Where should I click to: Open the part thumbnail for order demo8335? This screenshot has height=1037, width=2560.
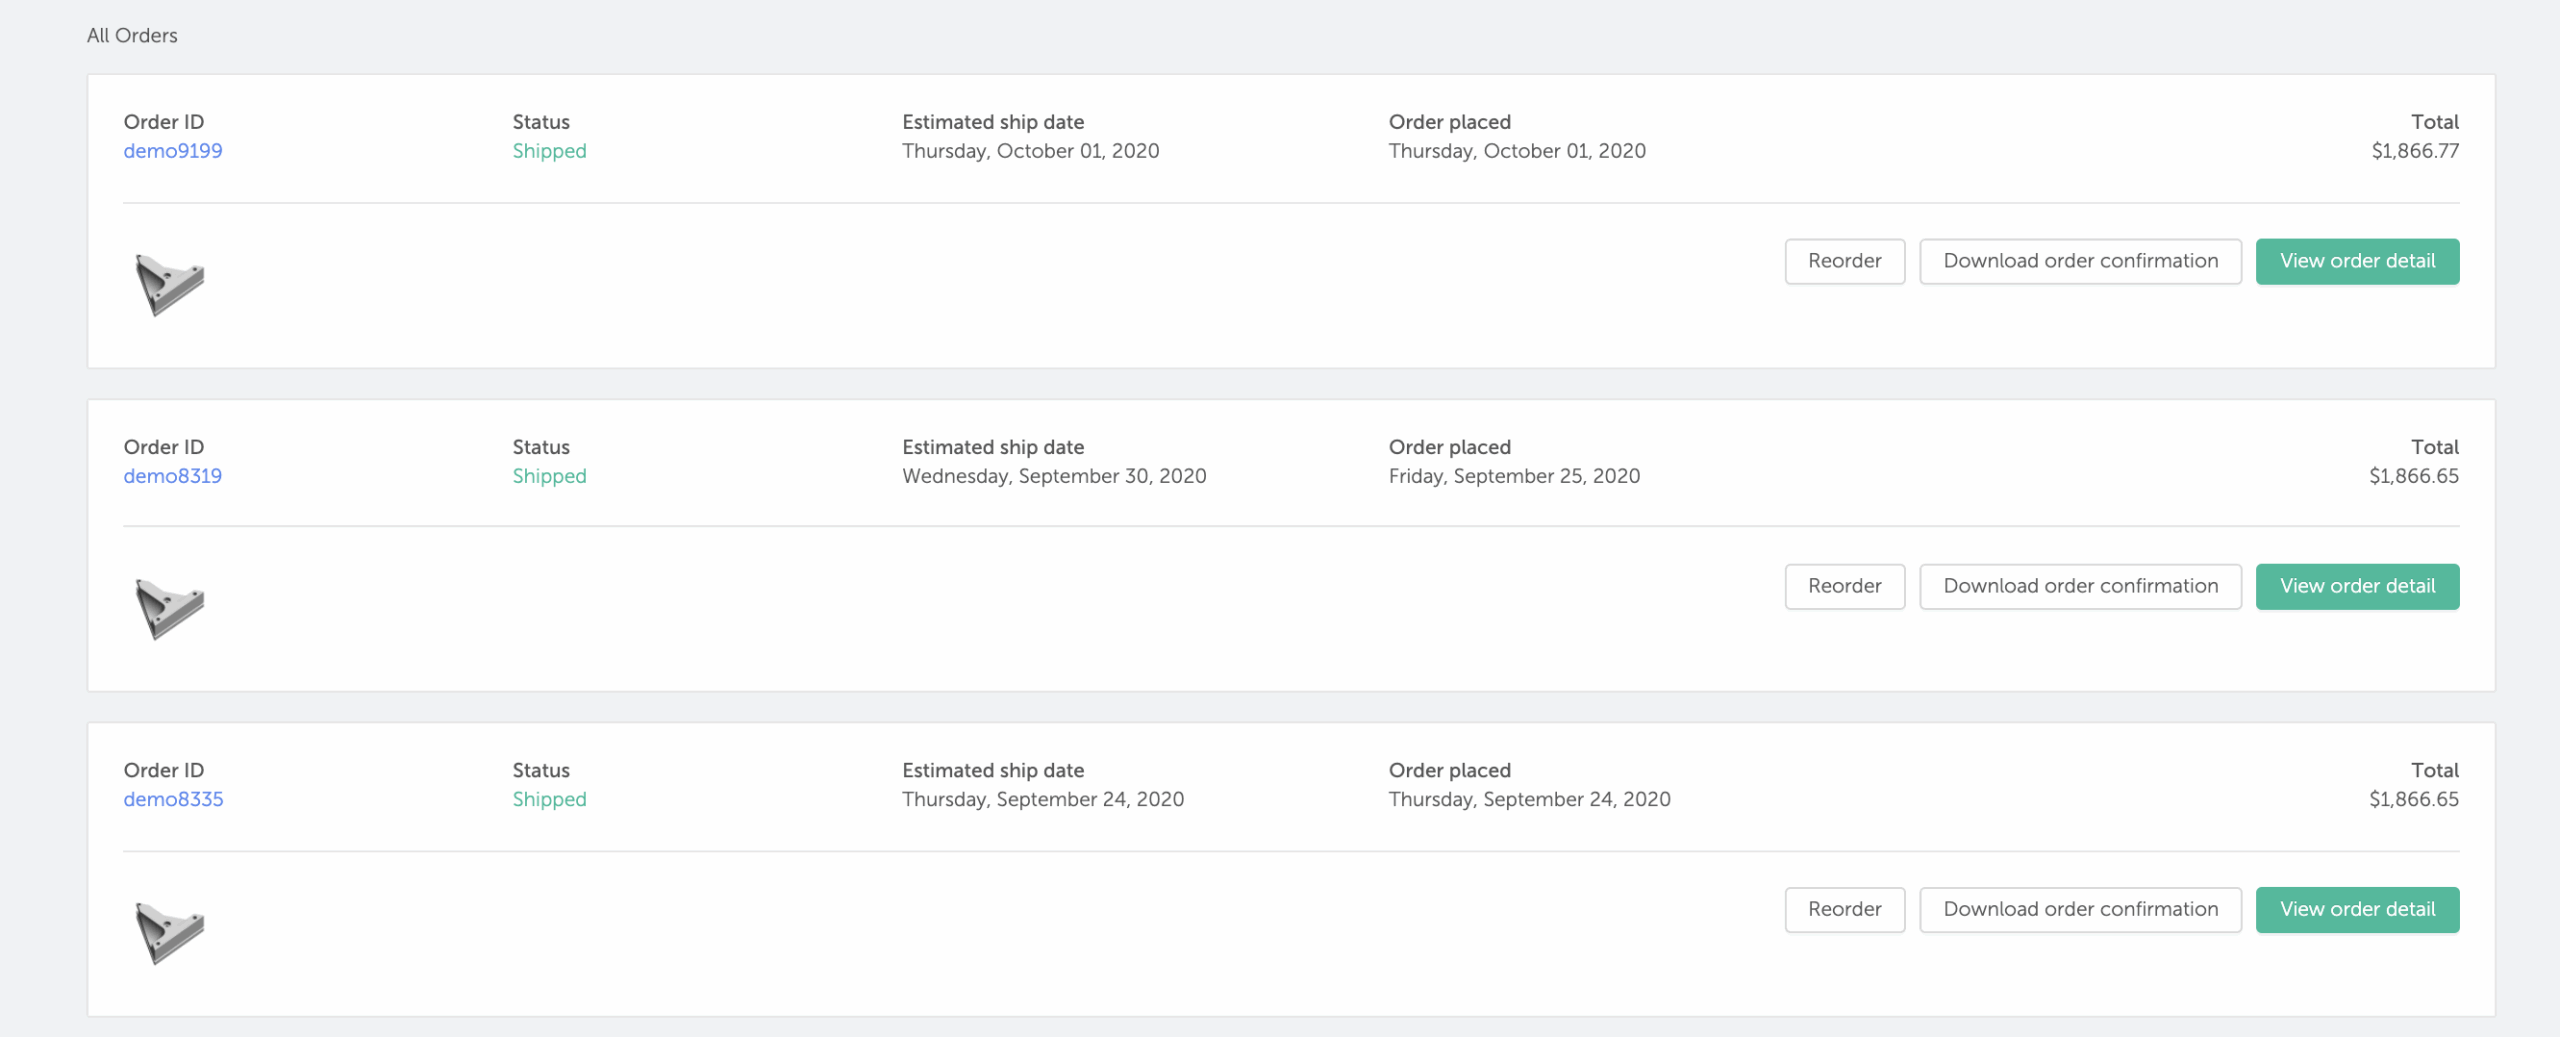(169, 932)
